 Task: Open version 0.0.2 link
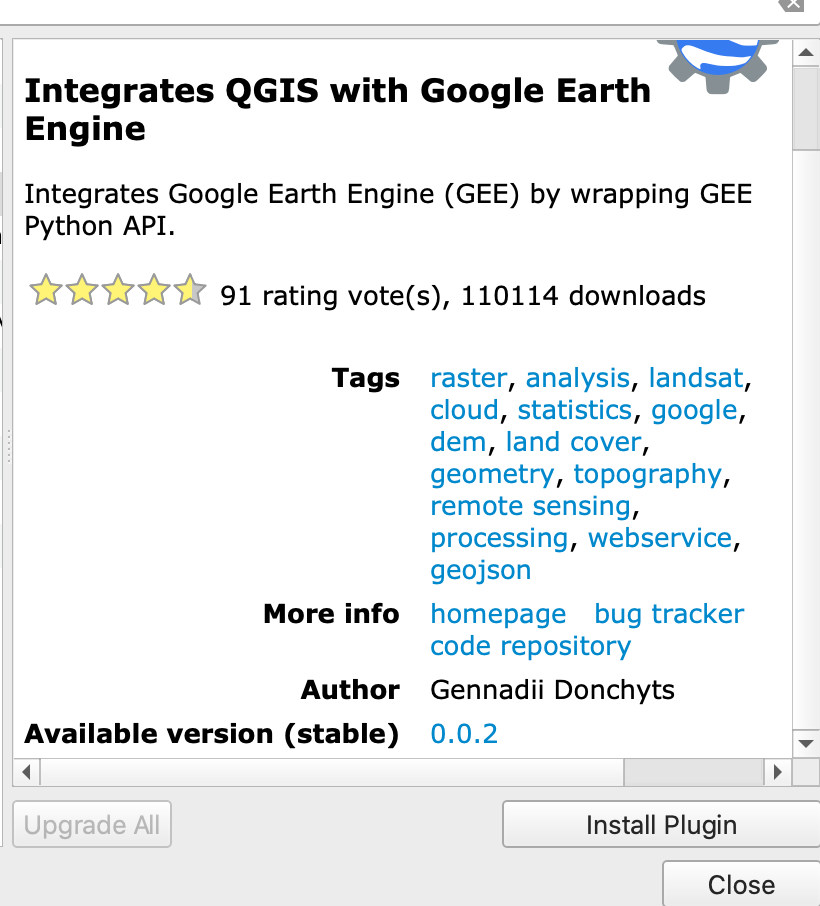[x=463, y=733]
